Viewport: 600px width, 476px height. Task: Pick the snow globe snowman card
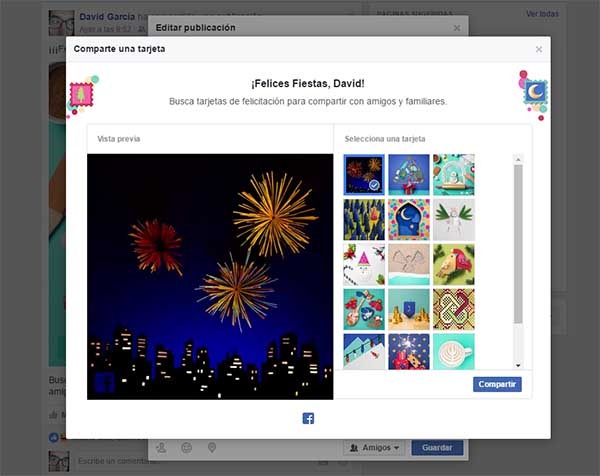(x=453, y=174)
